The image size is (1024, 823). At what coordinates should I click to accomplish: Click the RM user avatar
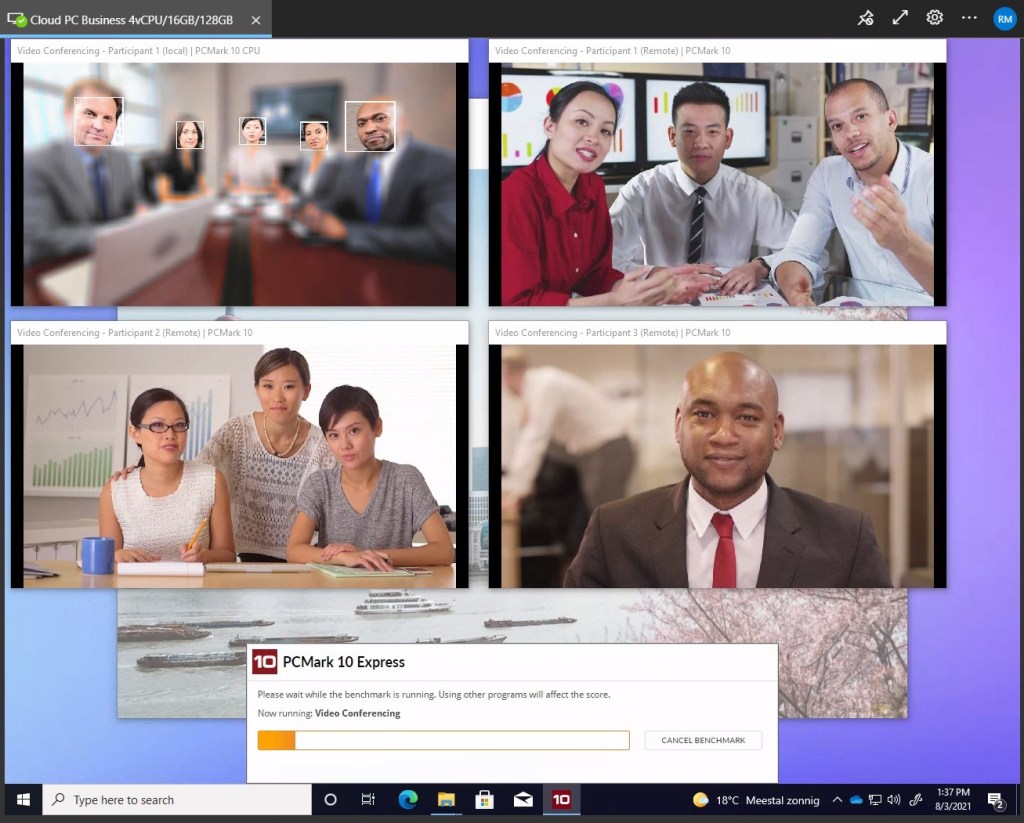1004,19
